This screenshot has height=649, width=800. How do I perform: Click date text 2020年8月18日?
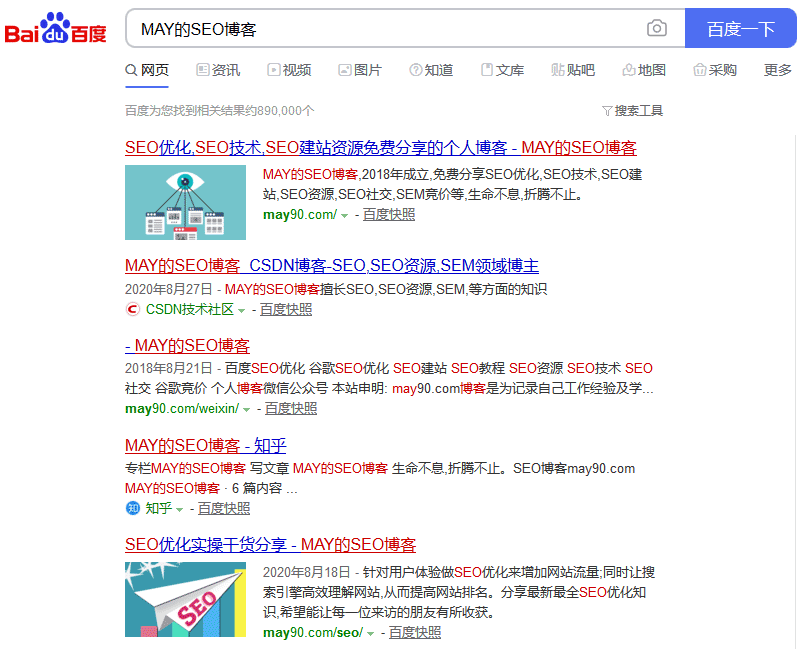(307, 572)
